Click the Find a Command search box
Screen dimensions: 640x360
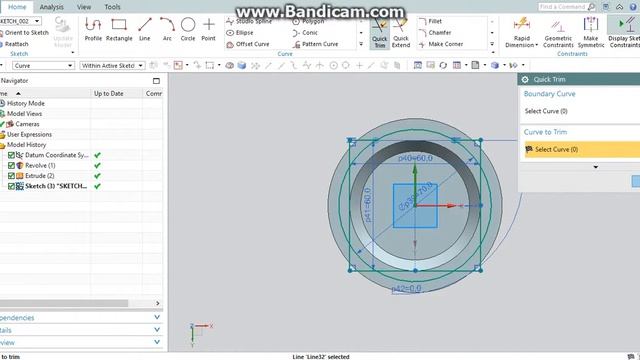click(562, 7)
